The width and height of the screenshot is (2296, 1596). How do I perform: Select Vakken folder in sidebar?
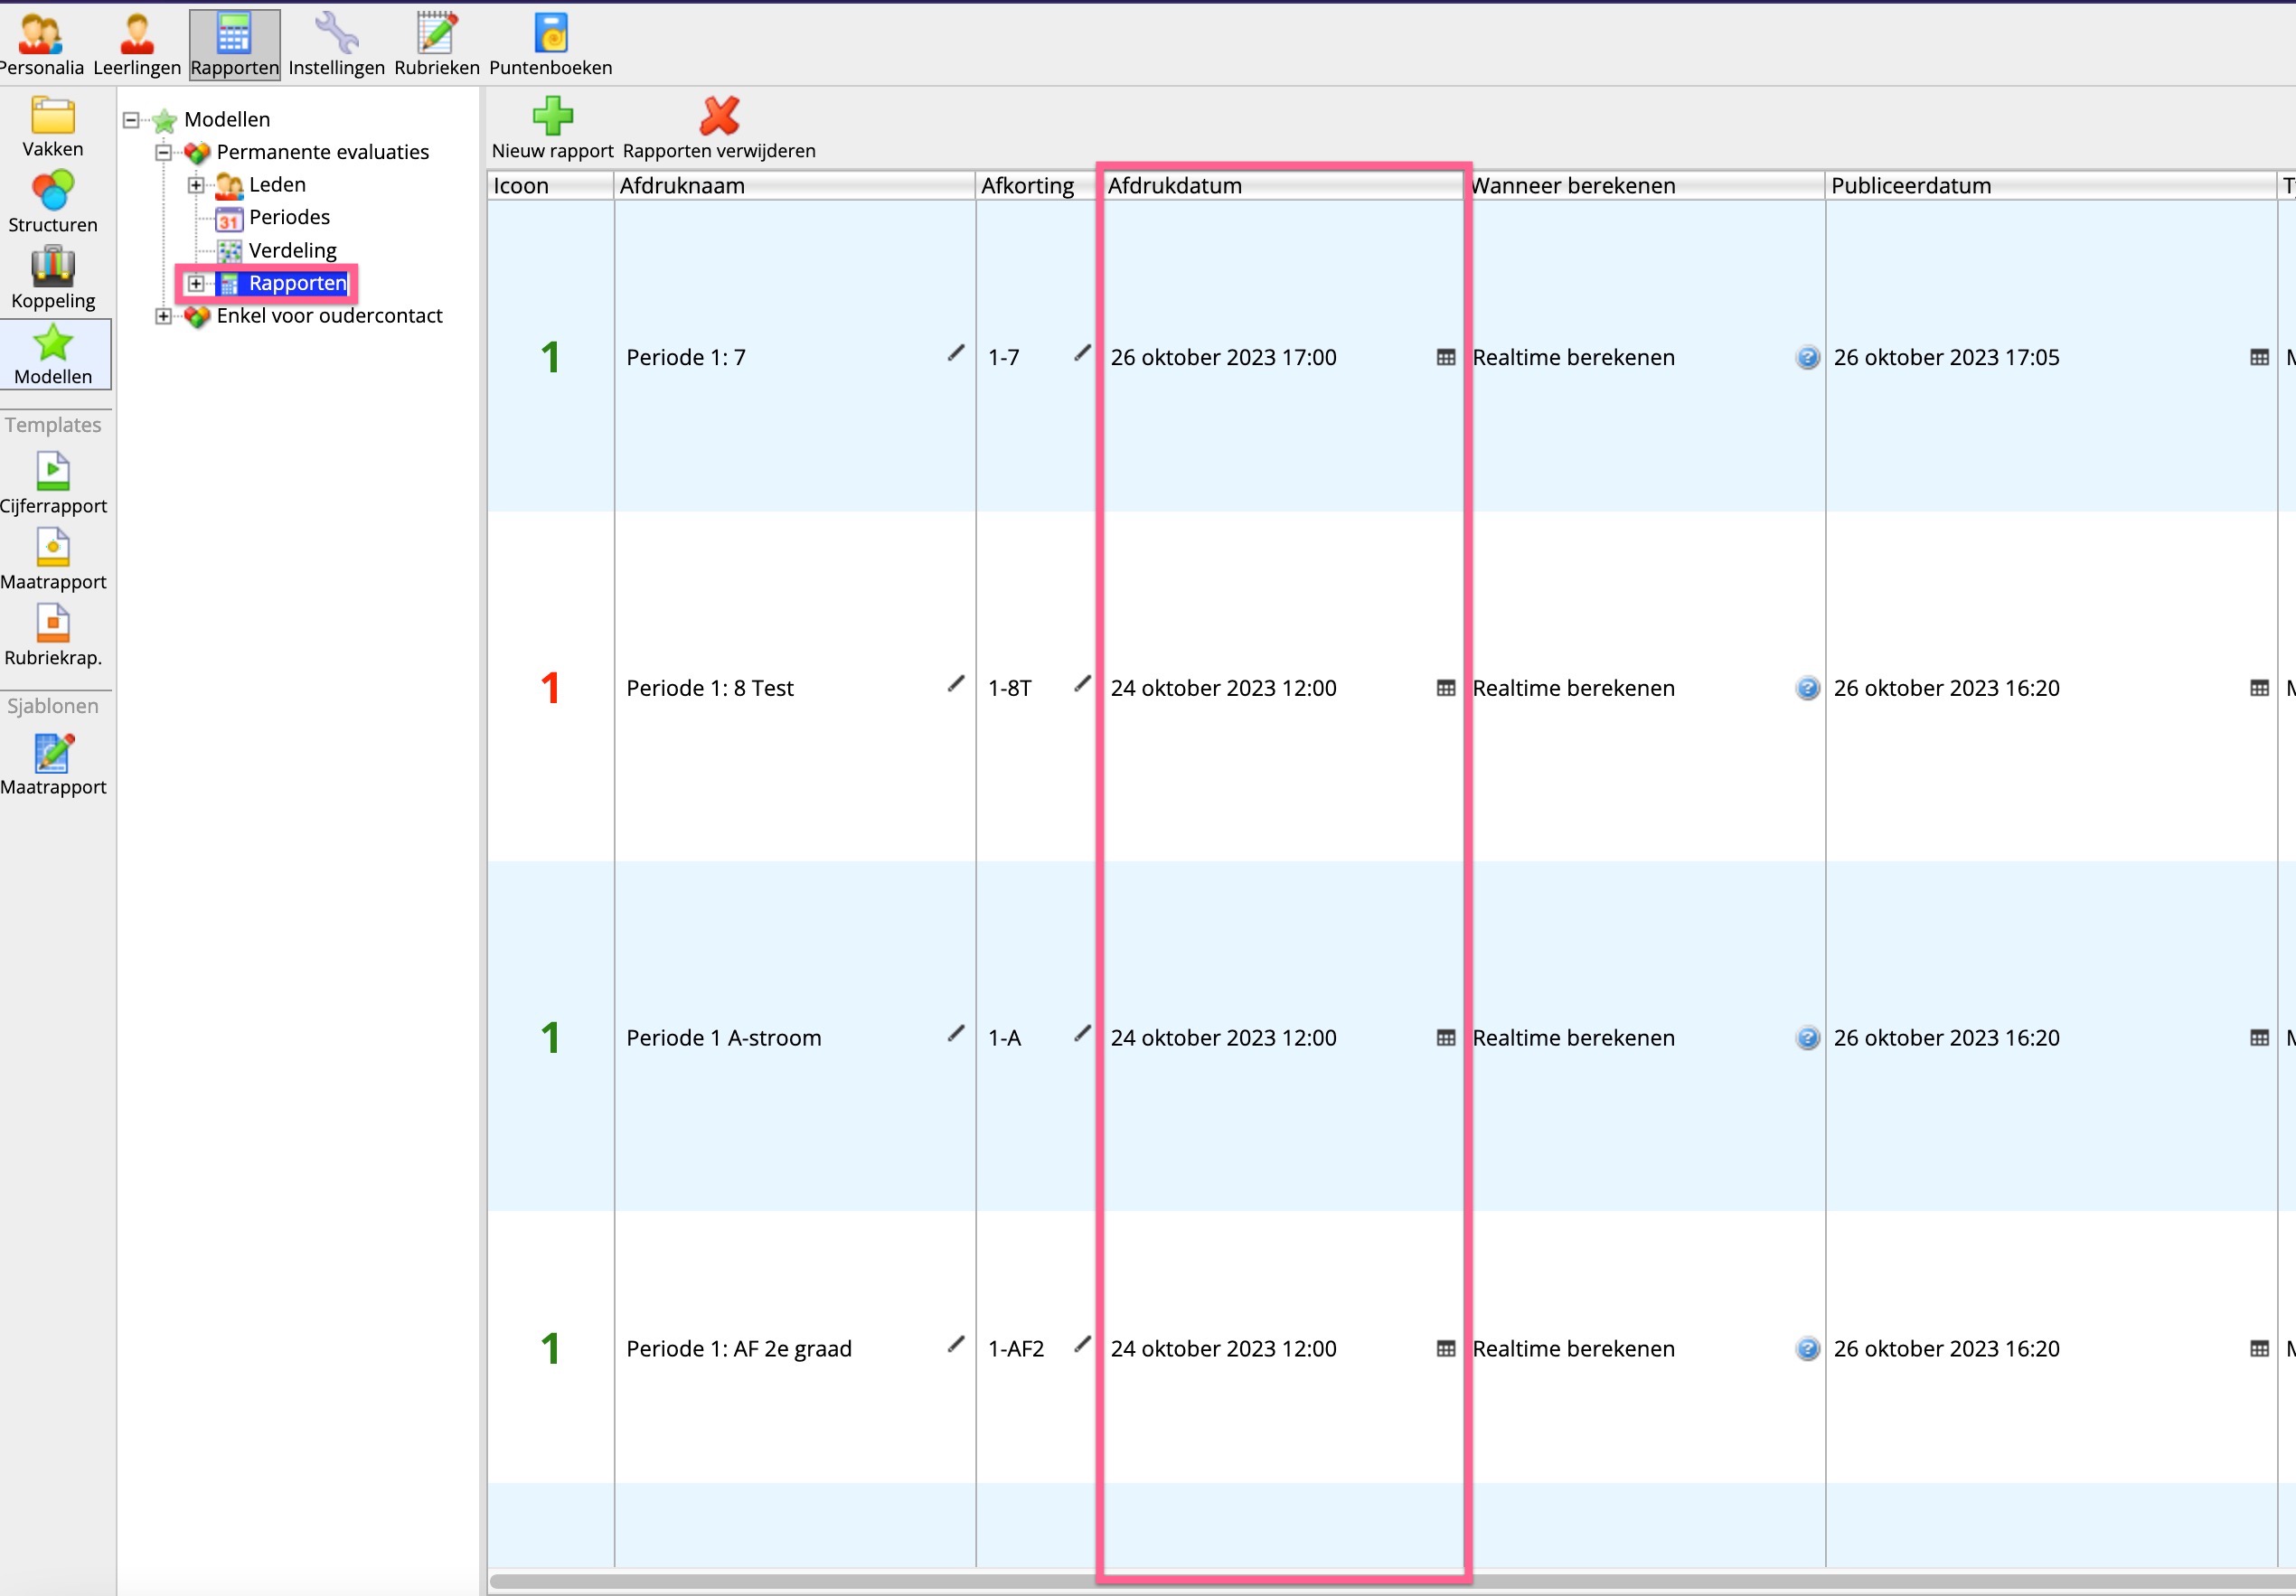tap(53, 118)
